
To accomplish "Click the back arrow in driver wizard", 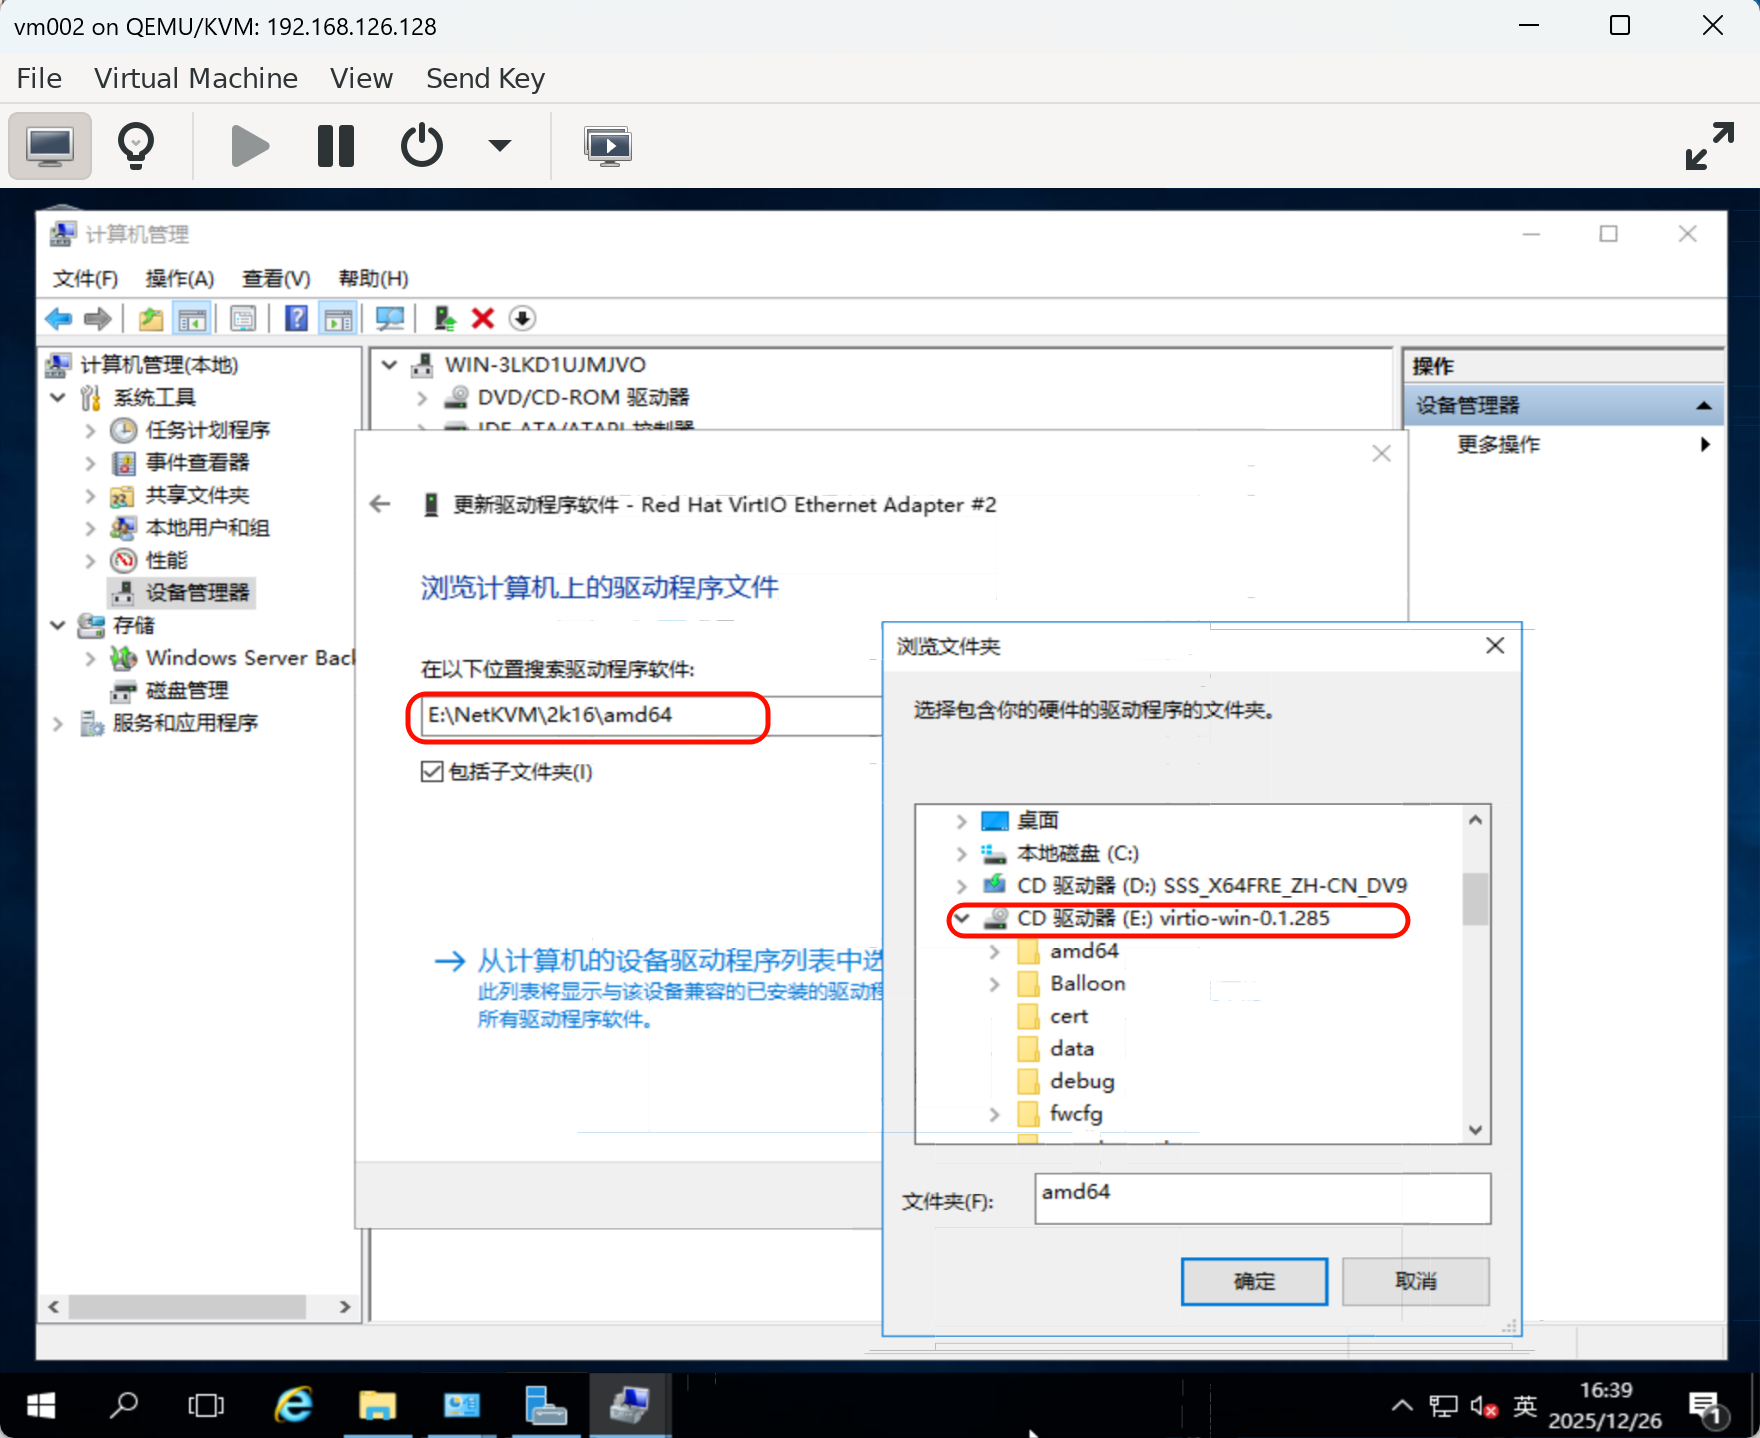I will click(380, 504).
